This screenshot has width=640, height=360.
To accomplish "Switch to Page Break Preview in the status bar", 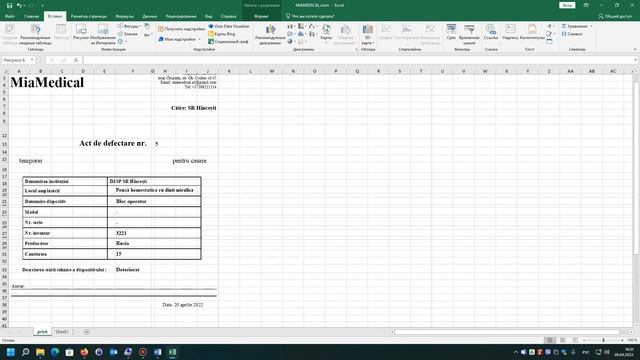I will coord(575,340).
